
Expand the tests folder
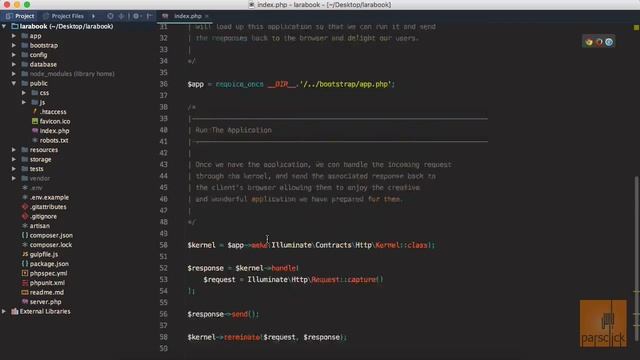(x=14, y=169)
